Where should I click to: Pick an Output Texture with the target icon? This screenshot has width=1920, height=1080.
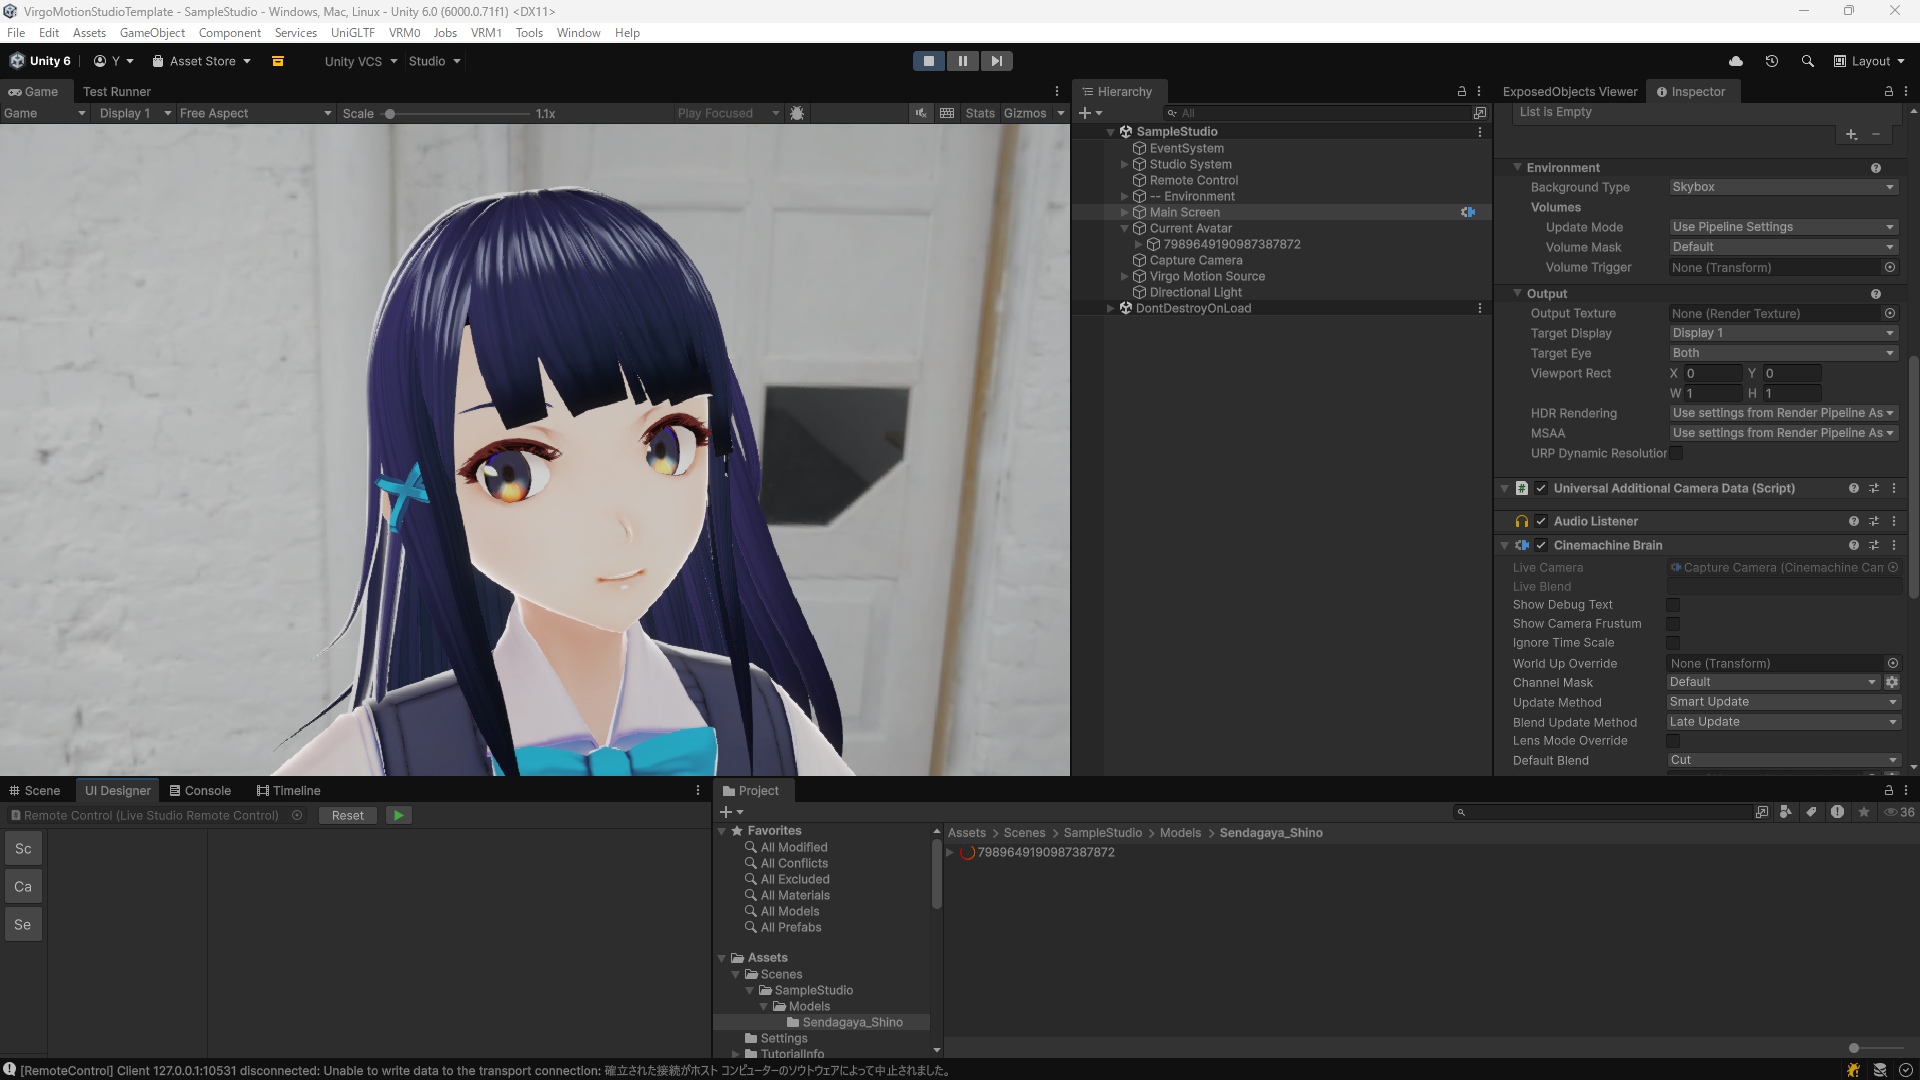pyautogui.click(x=1890, y=313)
